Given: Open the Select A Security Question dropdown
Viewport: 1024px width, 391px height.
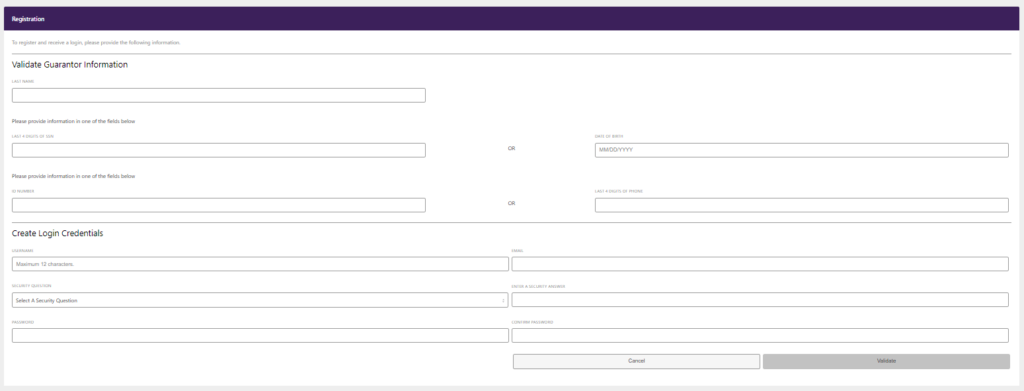Looking at the screenshot, I should [260, 300].
